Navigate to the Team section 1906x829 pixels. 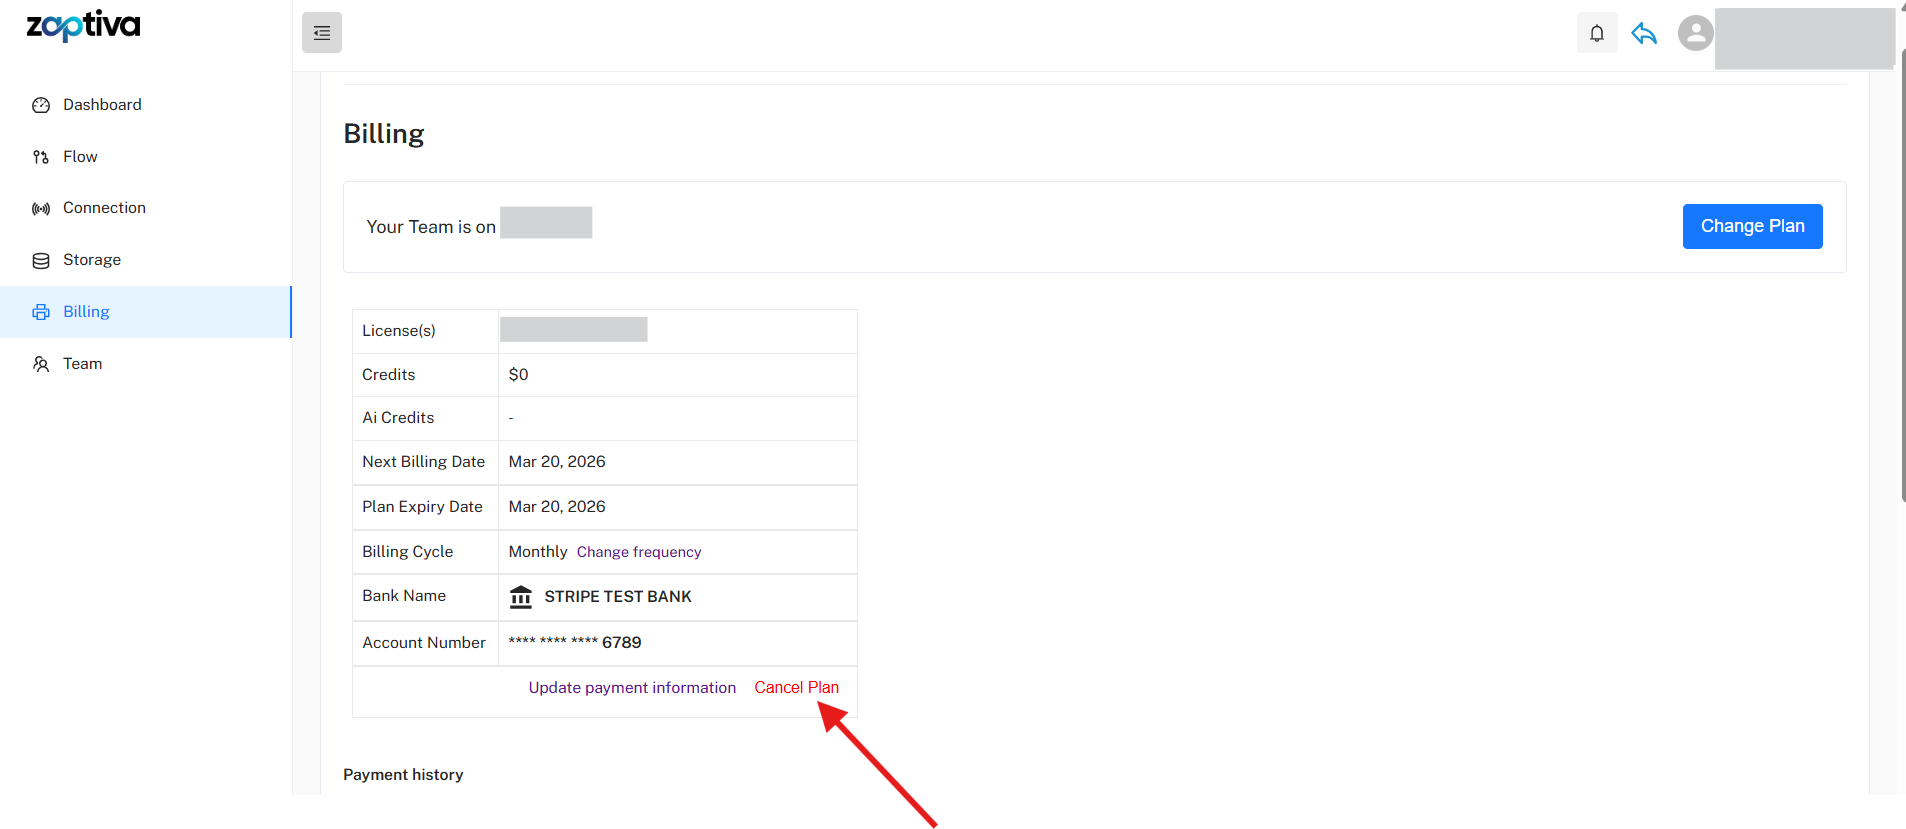[82, 364]
